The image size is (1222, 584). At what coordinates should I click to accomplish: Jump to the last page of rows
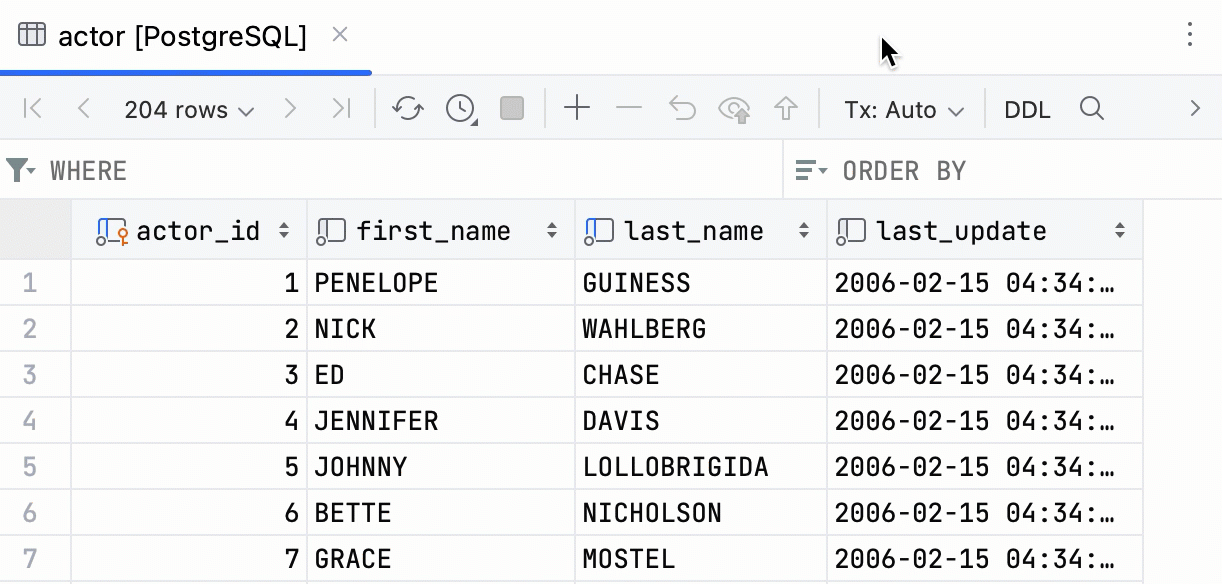[x=341, y=109]
